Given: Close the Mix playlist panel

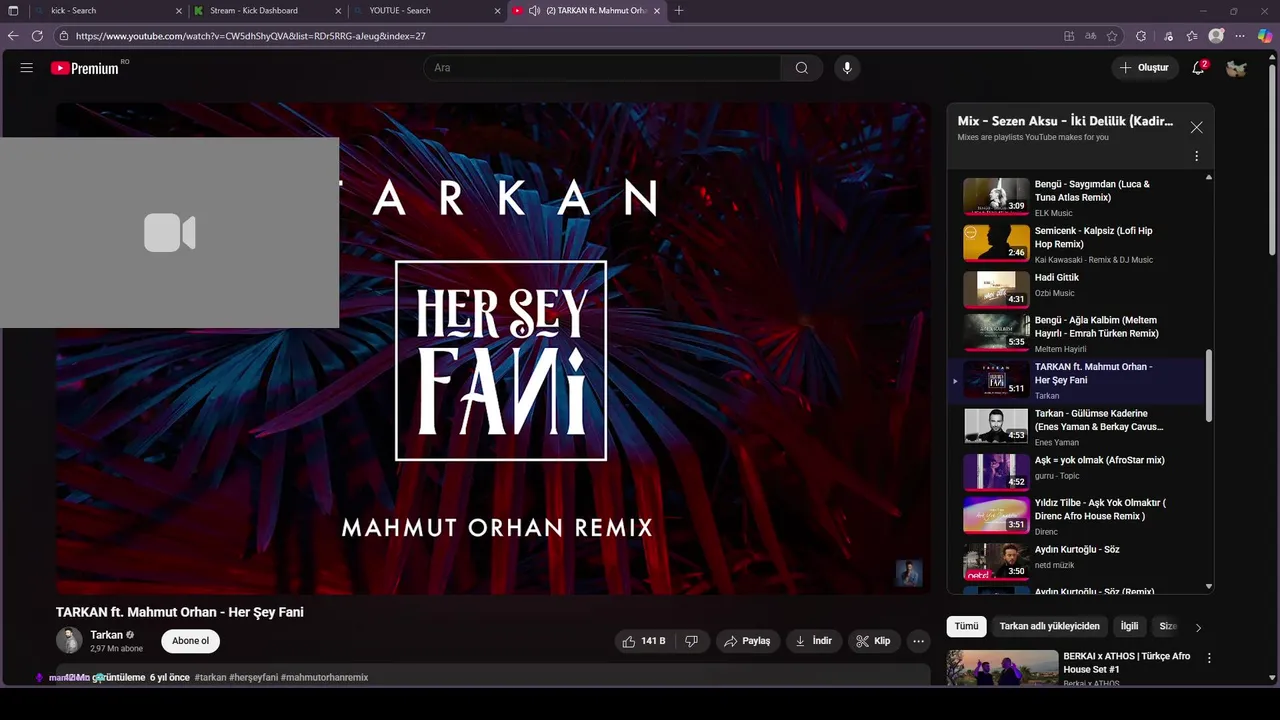Looking at the screenshot, I should click(x=1196, y=127).
